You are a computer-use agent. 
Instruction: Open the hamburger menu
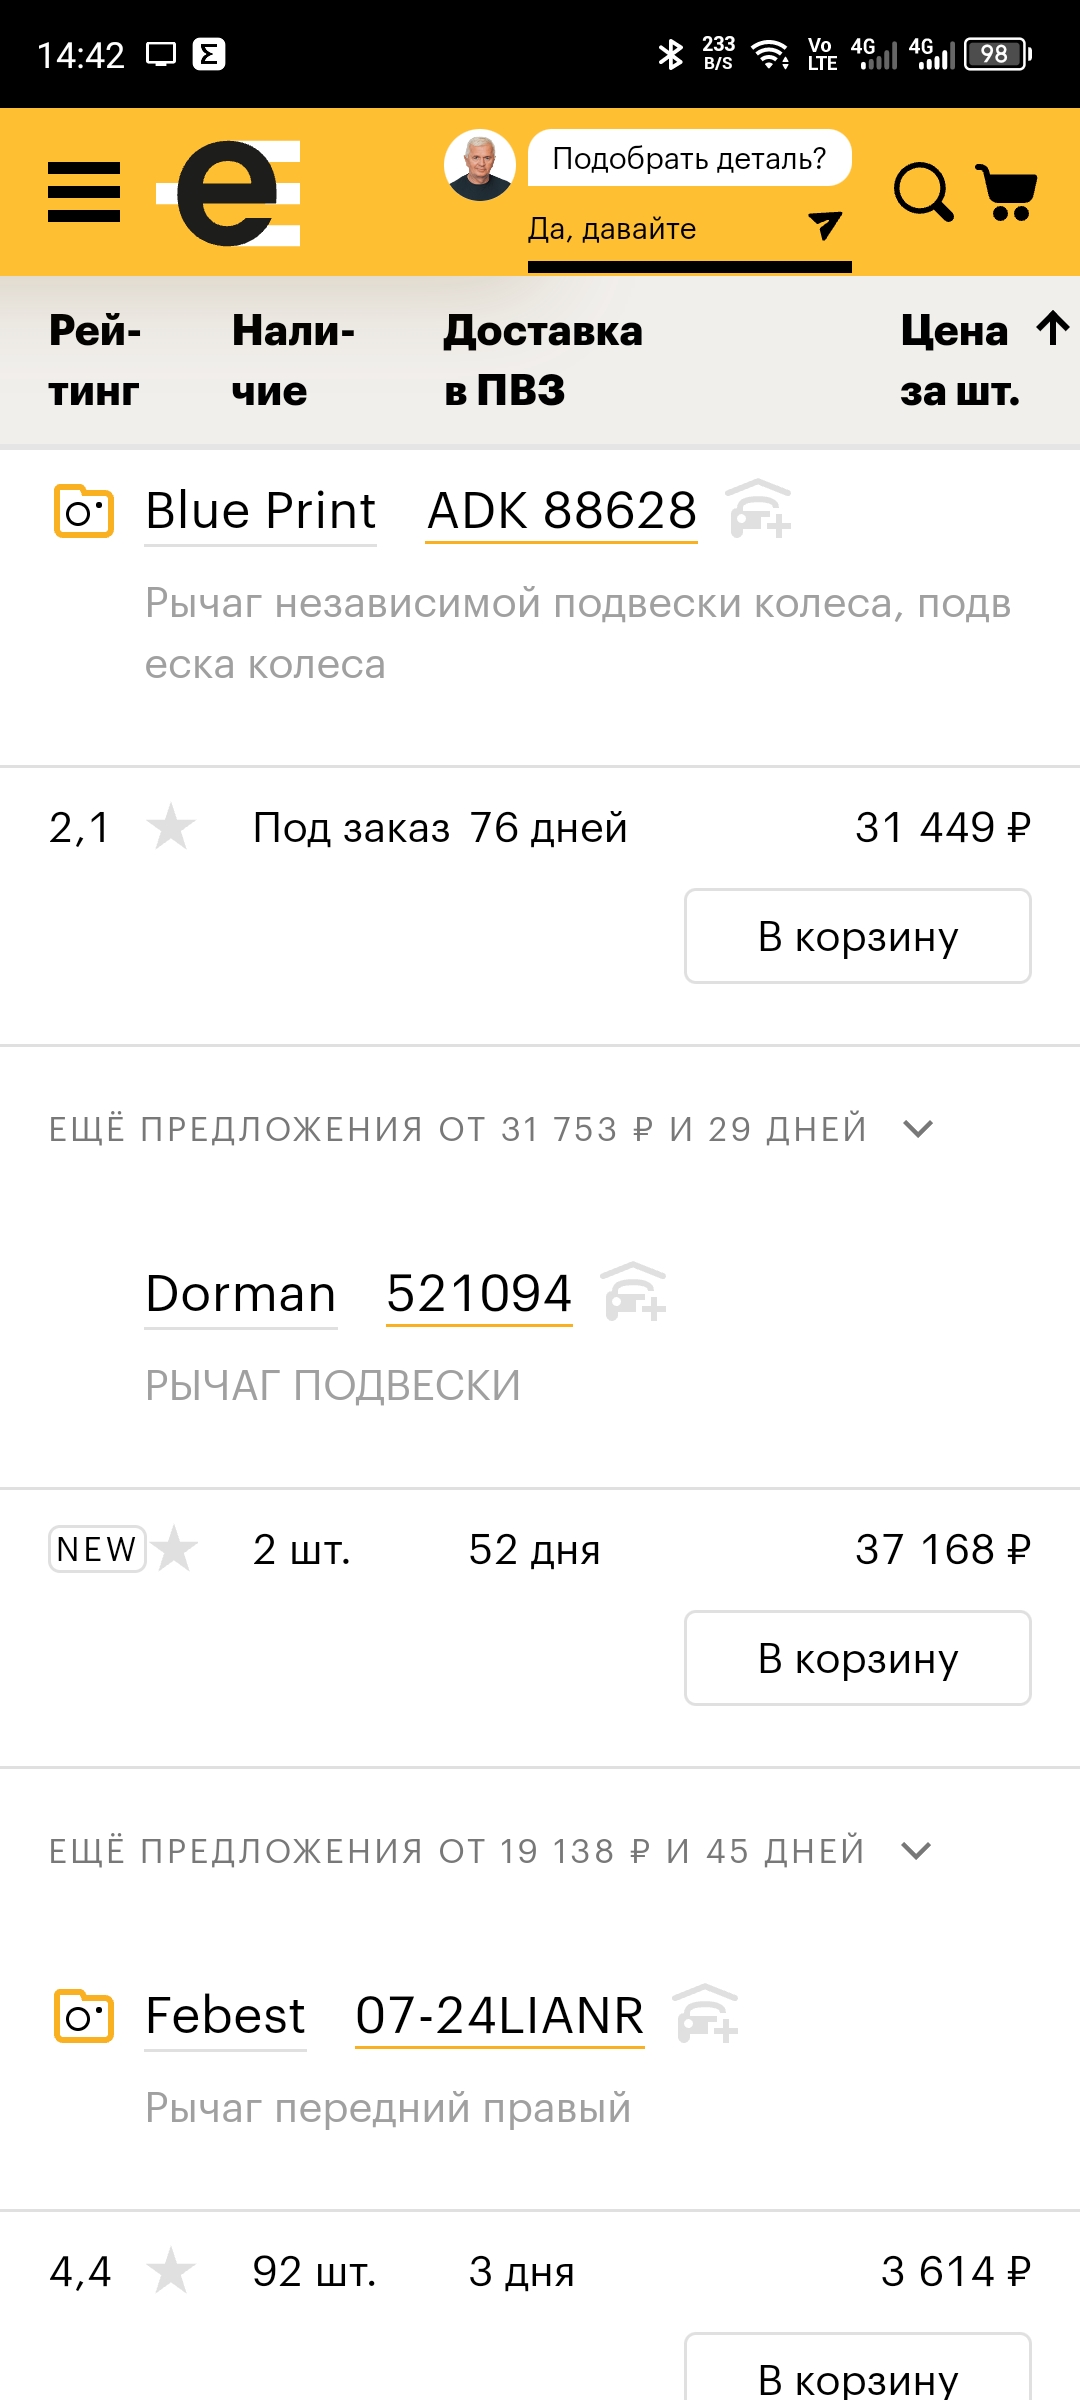point(84,191)
